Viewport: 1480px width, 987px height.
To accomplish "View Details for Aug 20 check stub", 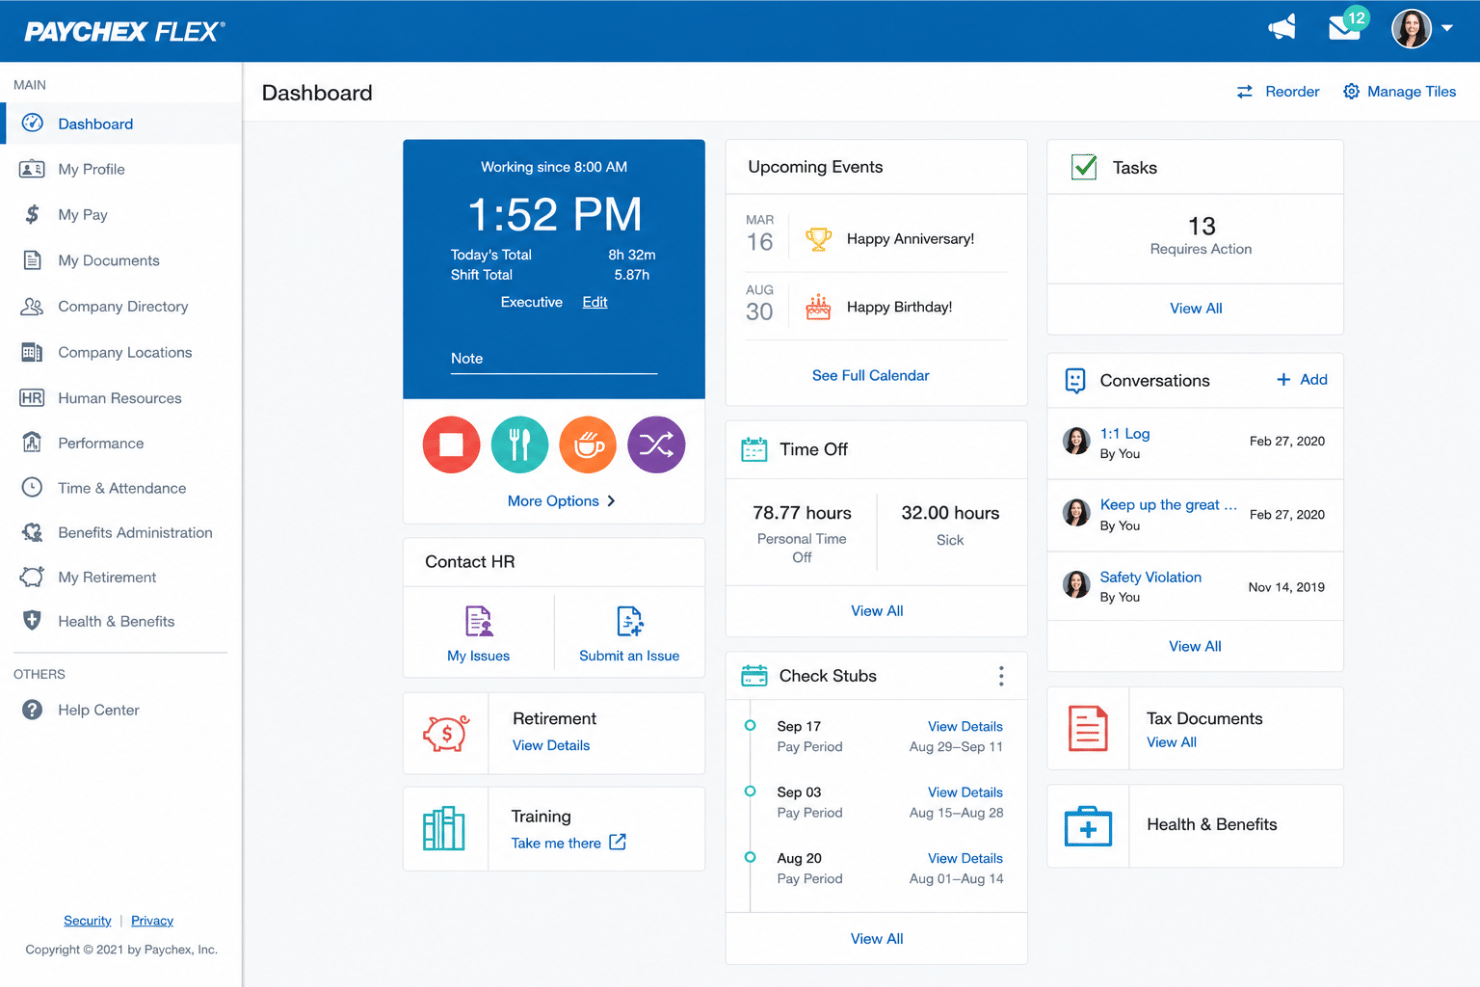I will tap(965, 859).
